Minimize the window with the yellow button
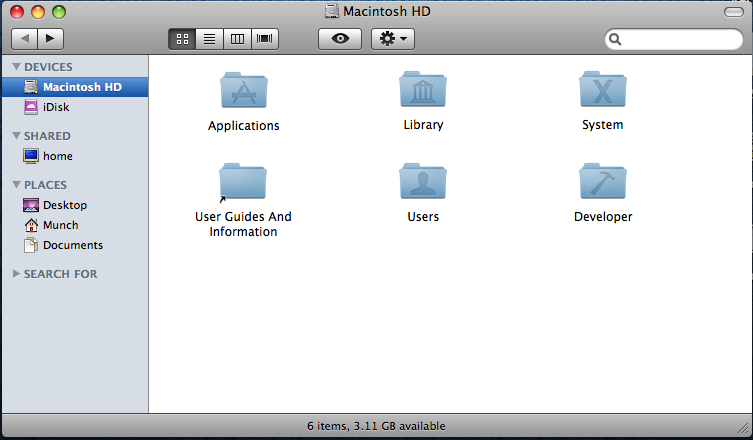The height and width of the screenshot is (440, 753). [x=38, y=12]
